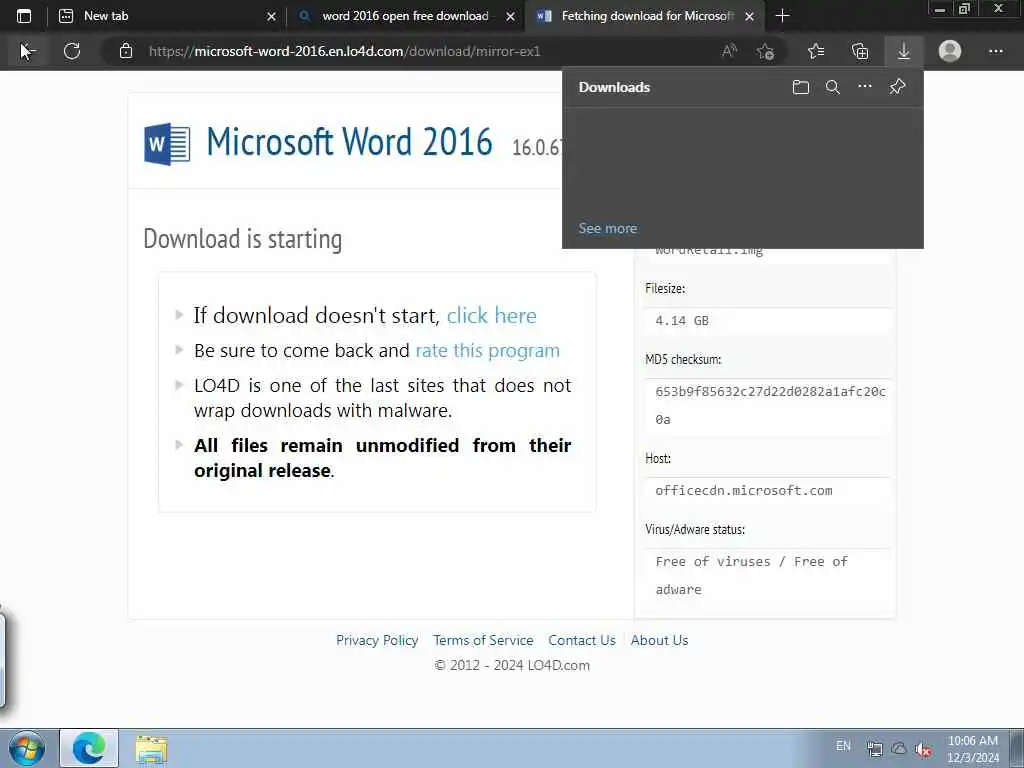This screenshot has width=1024, height=768.
Task: Click the Read aloud icon
Action: (x=729, y=51)
